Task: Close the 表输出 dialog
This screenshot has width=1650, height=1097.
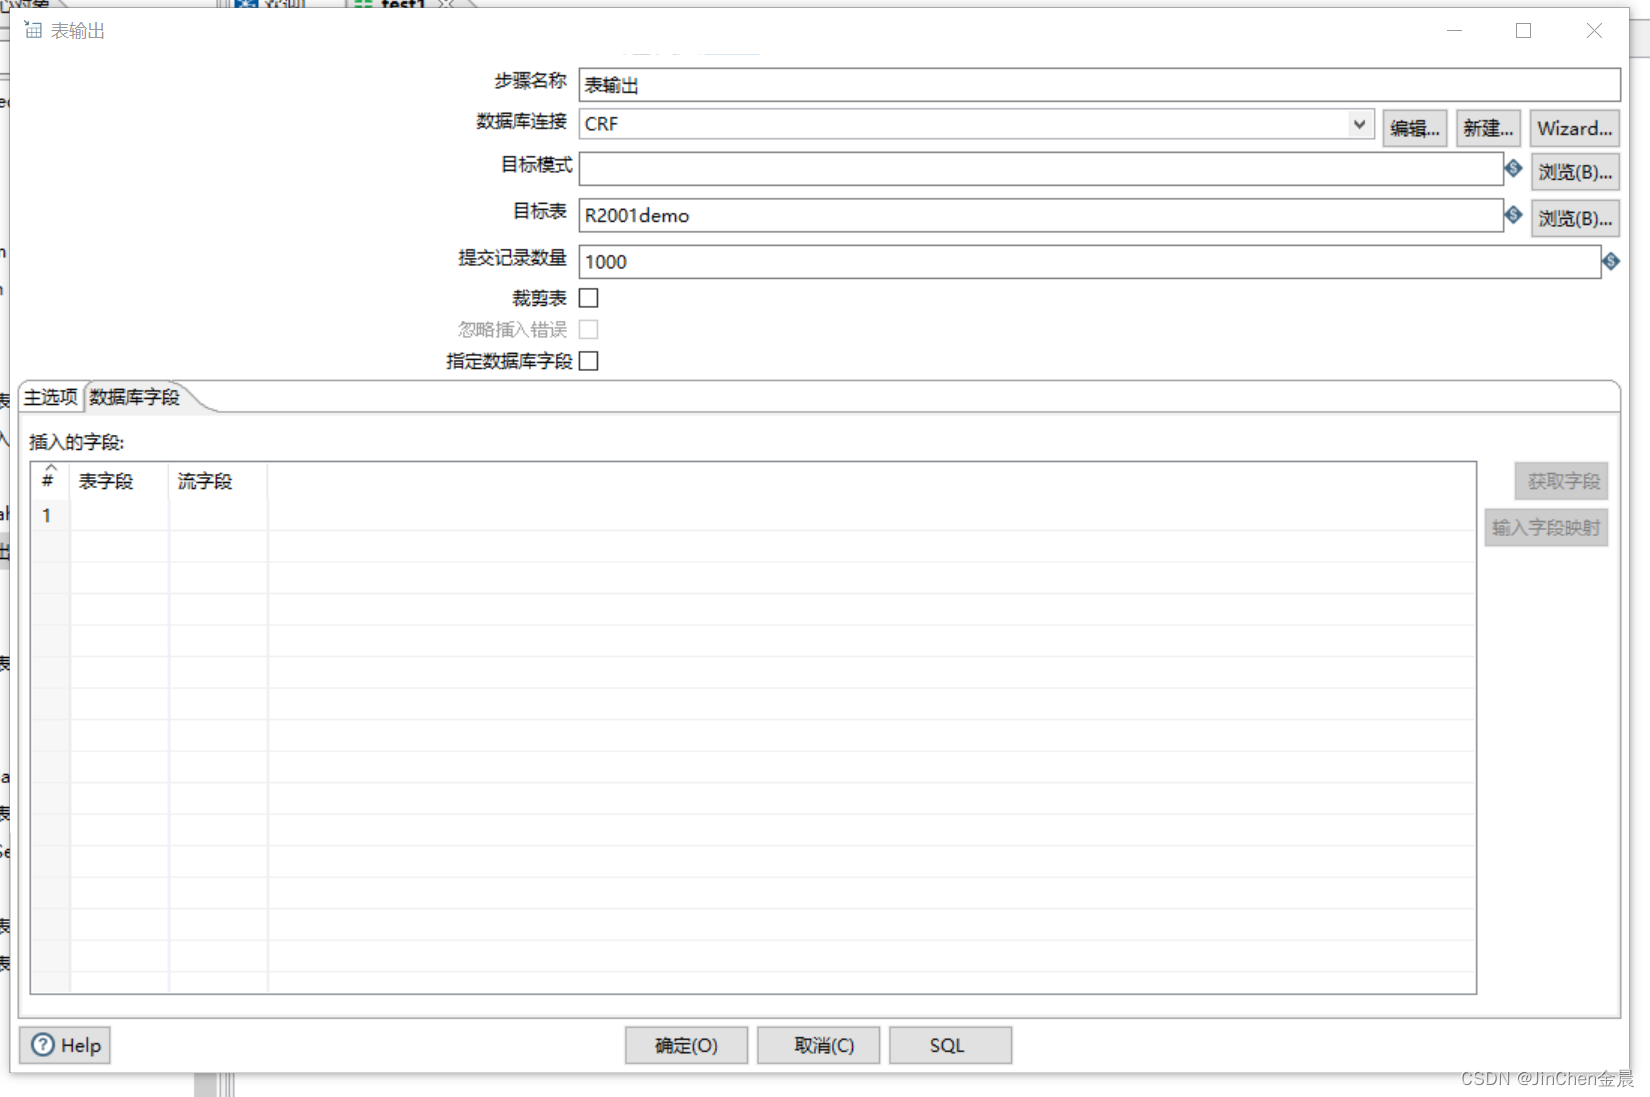Action: point(1594,30)
